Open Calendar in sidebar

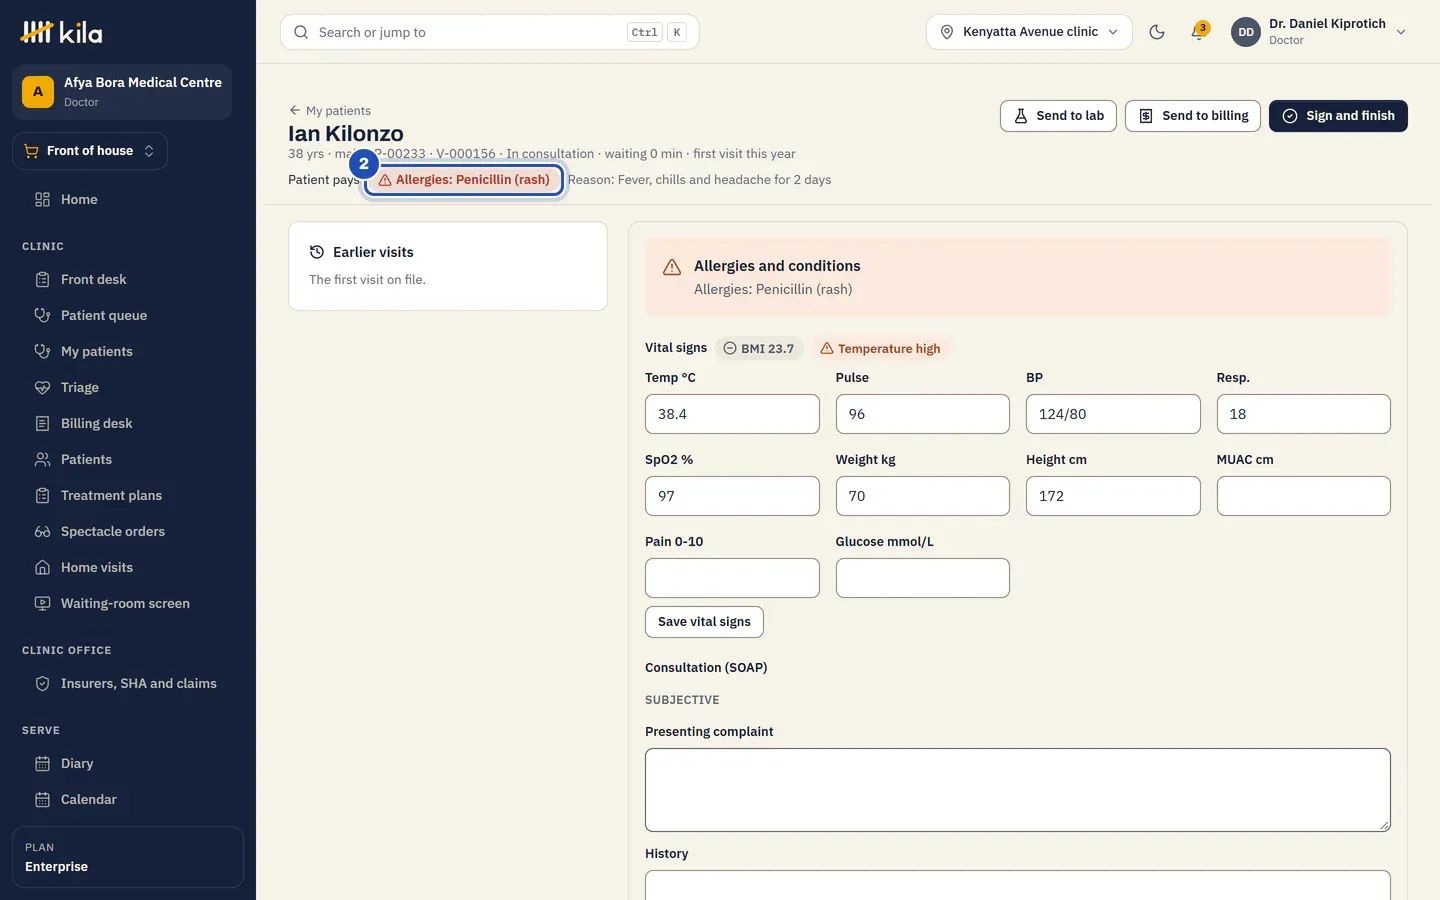coord(128,799)
